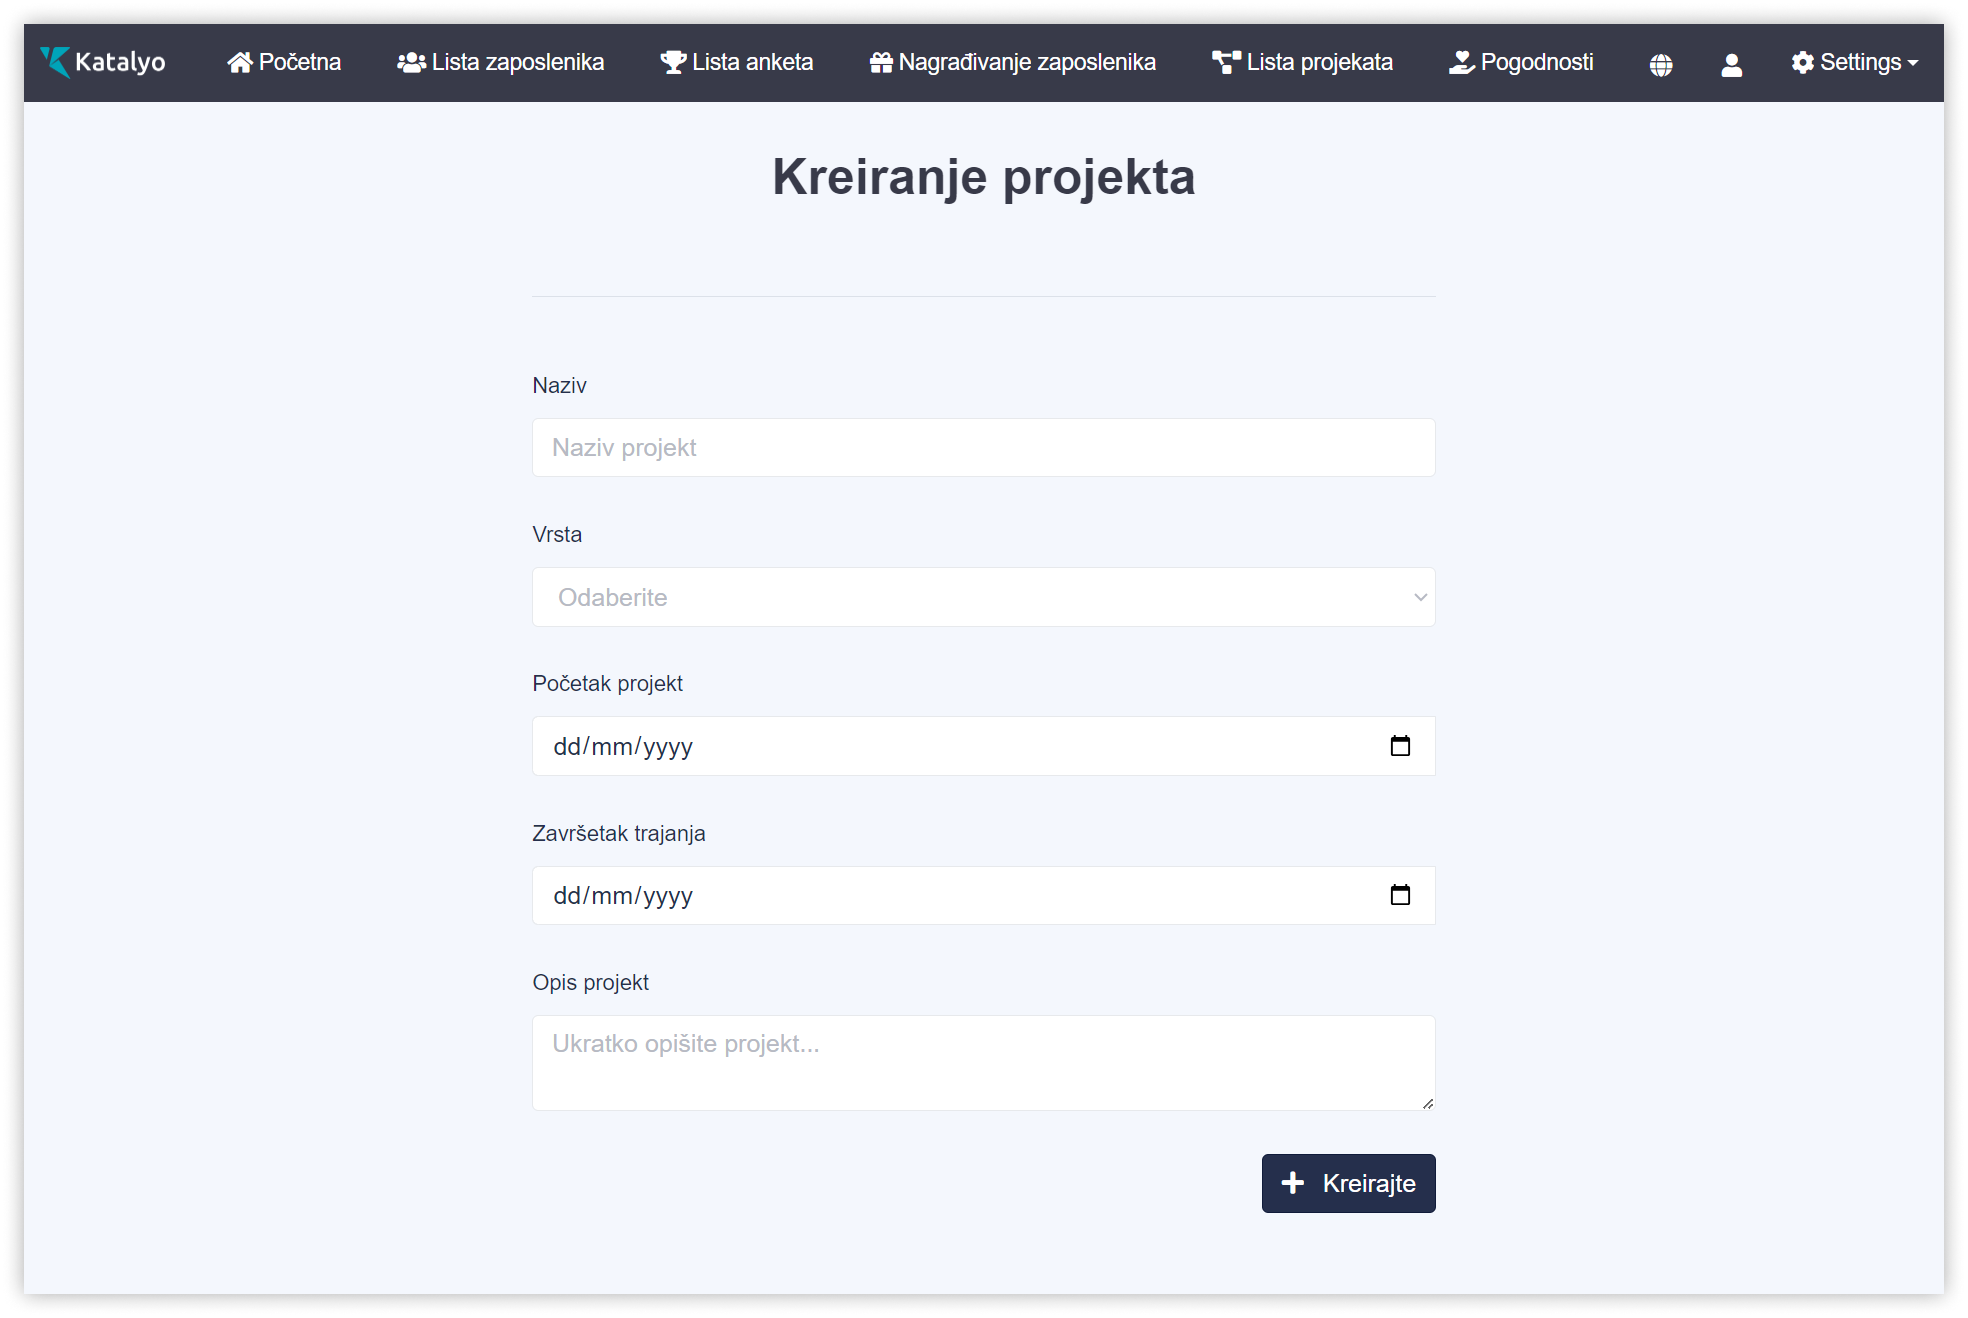This screenshot has width=1968, height=1318.
Task: Go to Lista projekata menu item
Action: point(1318,63)
